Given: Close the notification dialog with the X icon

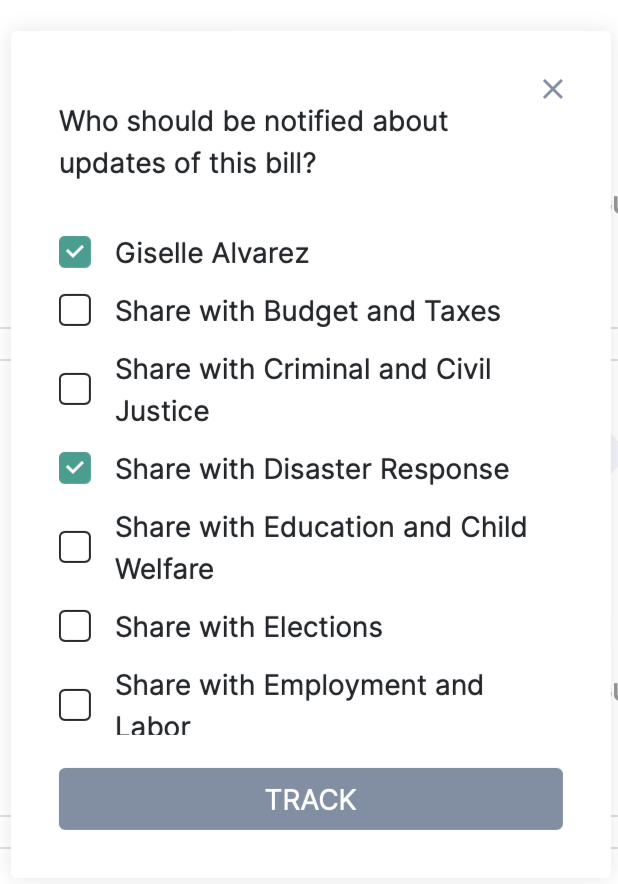Looking at the screenshot, I should click(553, 89).
